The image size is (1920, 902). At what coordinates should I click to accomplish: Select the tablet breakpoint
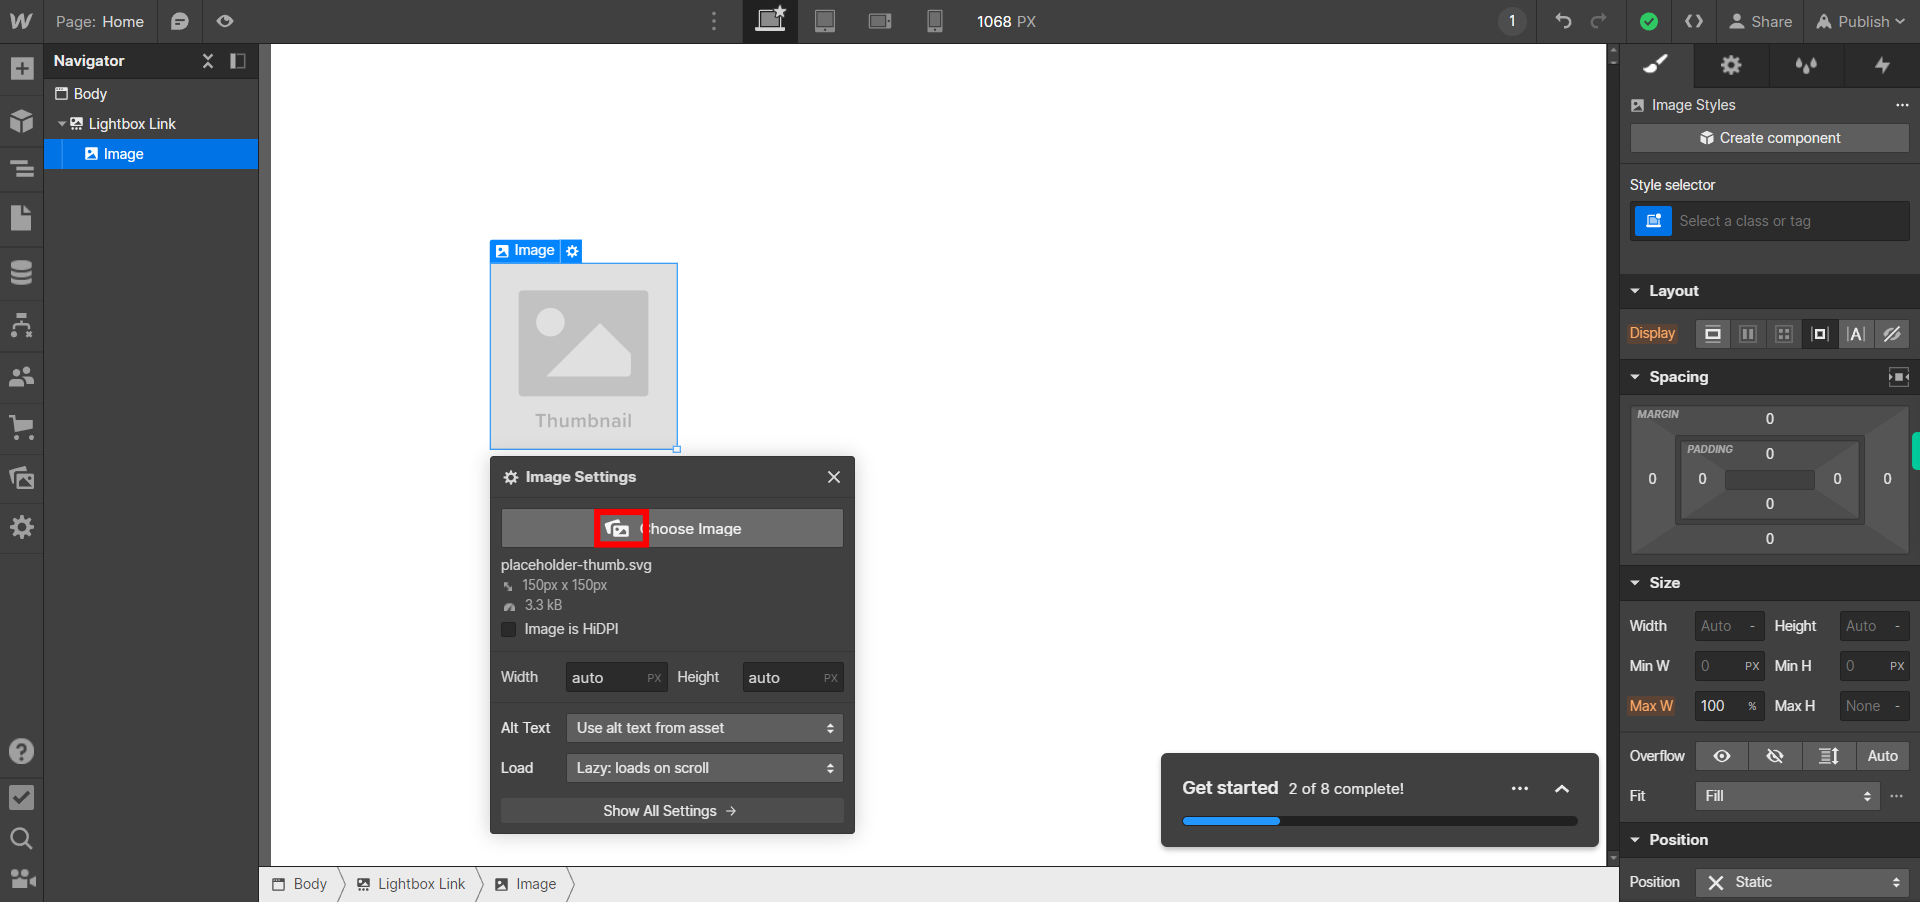pos(825,21)
